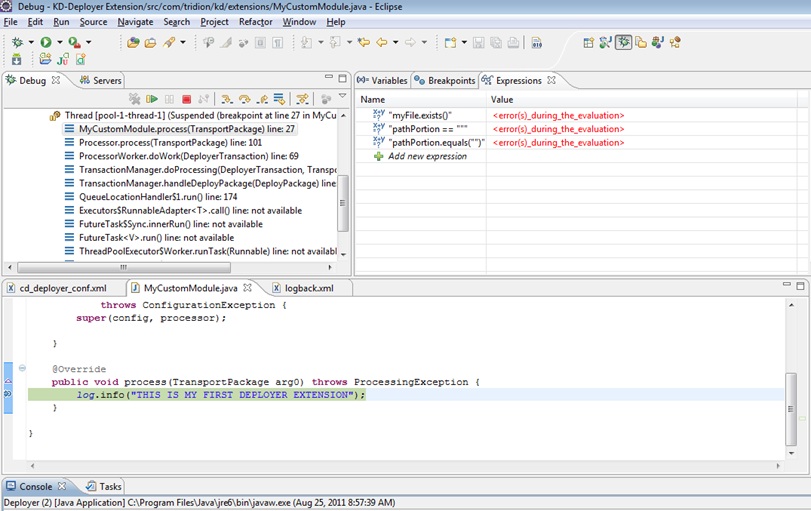Select Processor.process stack frame line 101
Image resolution: width=811 pixels, height=511 pixels.
(169, 143)
